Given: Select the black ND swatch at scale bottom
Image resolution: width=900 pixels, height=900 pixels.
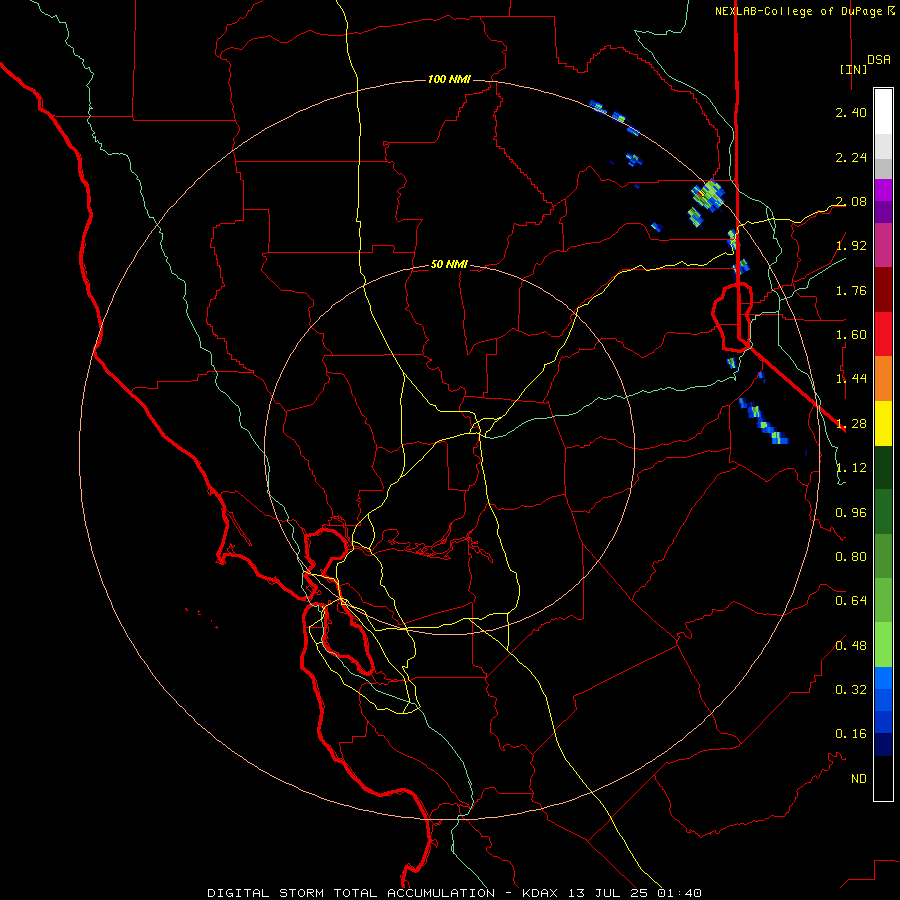Looking at the screenshot, I should tap(883, 778).
